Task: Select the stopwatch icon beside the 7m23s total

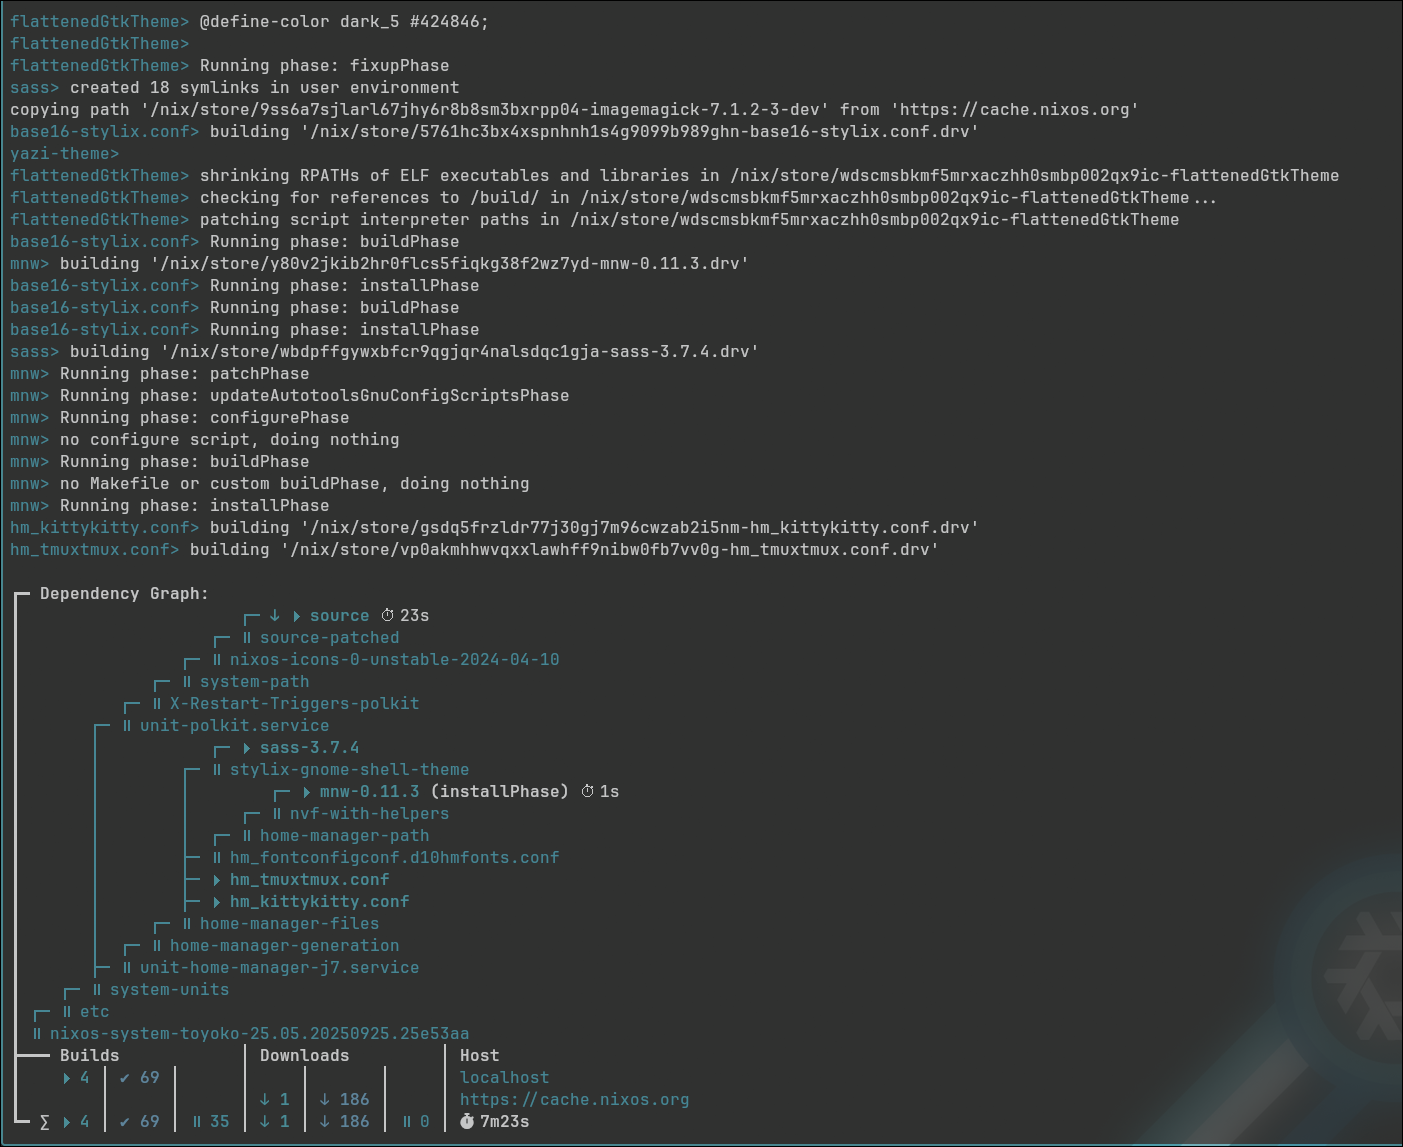Action: click(x=466, y=1121)
